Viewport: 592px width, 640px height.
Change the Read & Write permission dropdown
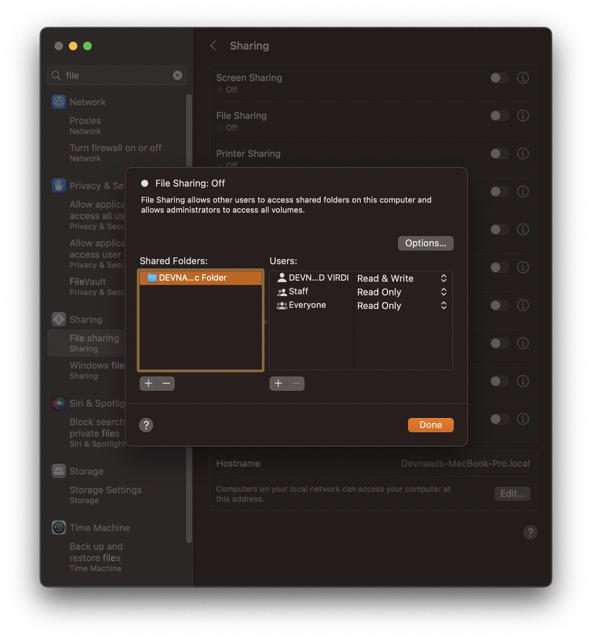pos(402,278)
